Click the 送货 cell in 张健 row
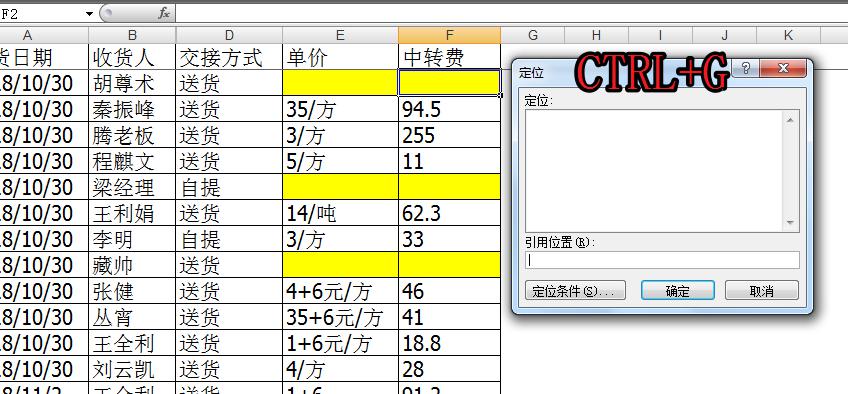This screenshot has height=394, width=848. [x=229, y=291]
